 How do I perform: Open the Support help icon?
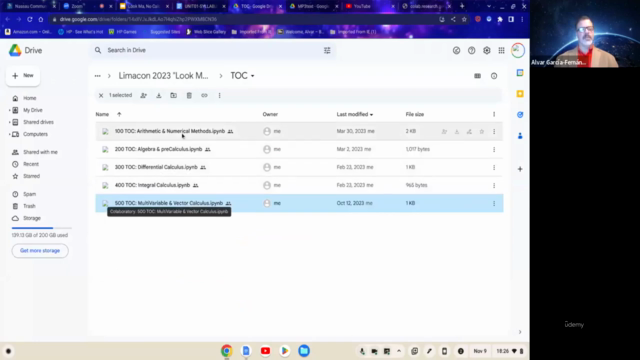click(x=471, y=51)
